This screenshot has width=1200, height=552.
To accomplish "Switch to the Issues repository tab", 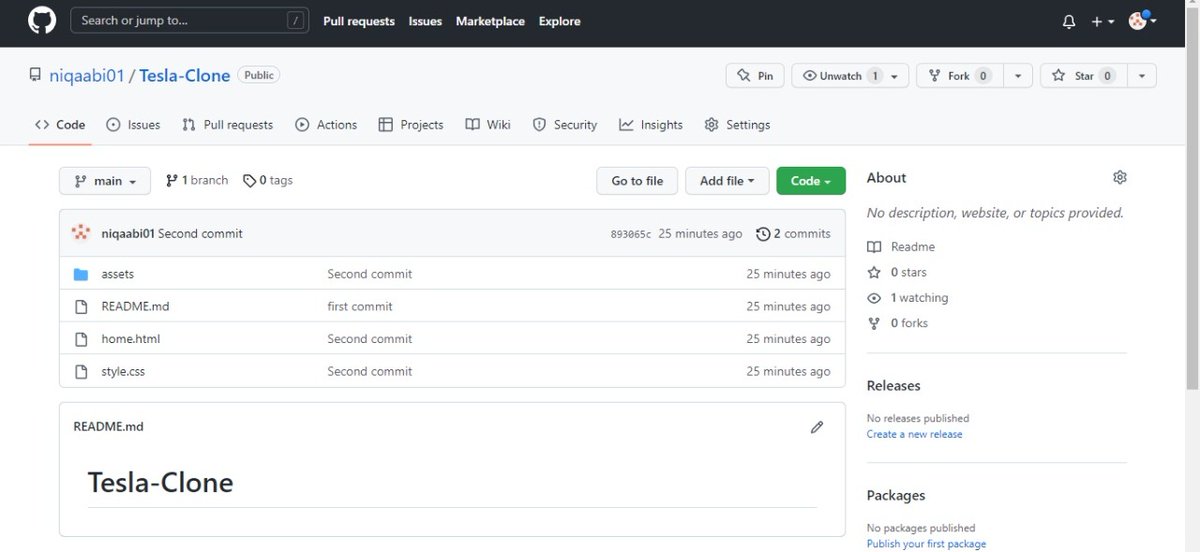I will 133,125.
